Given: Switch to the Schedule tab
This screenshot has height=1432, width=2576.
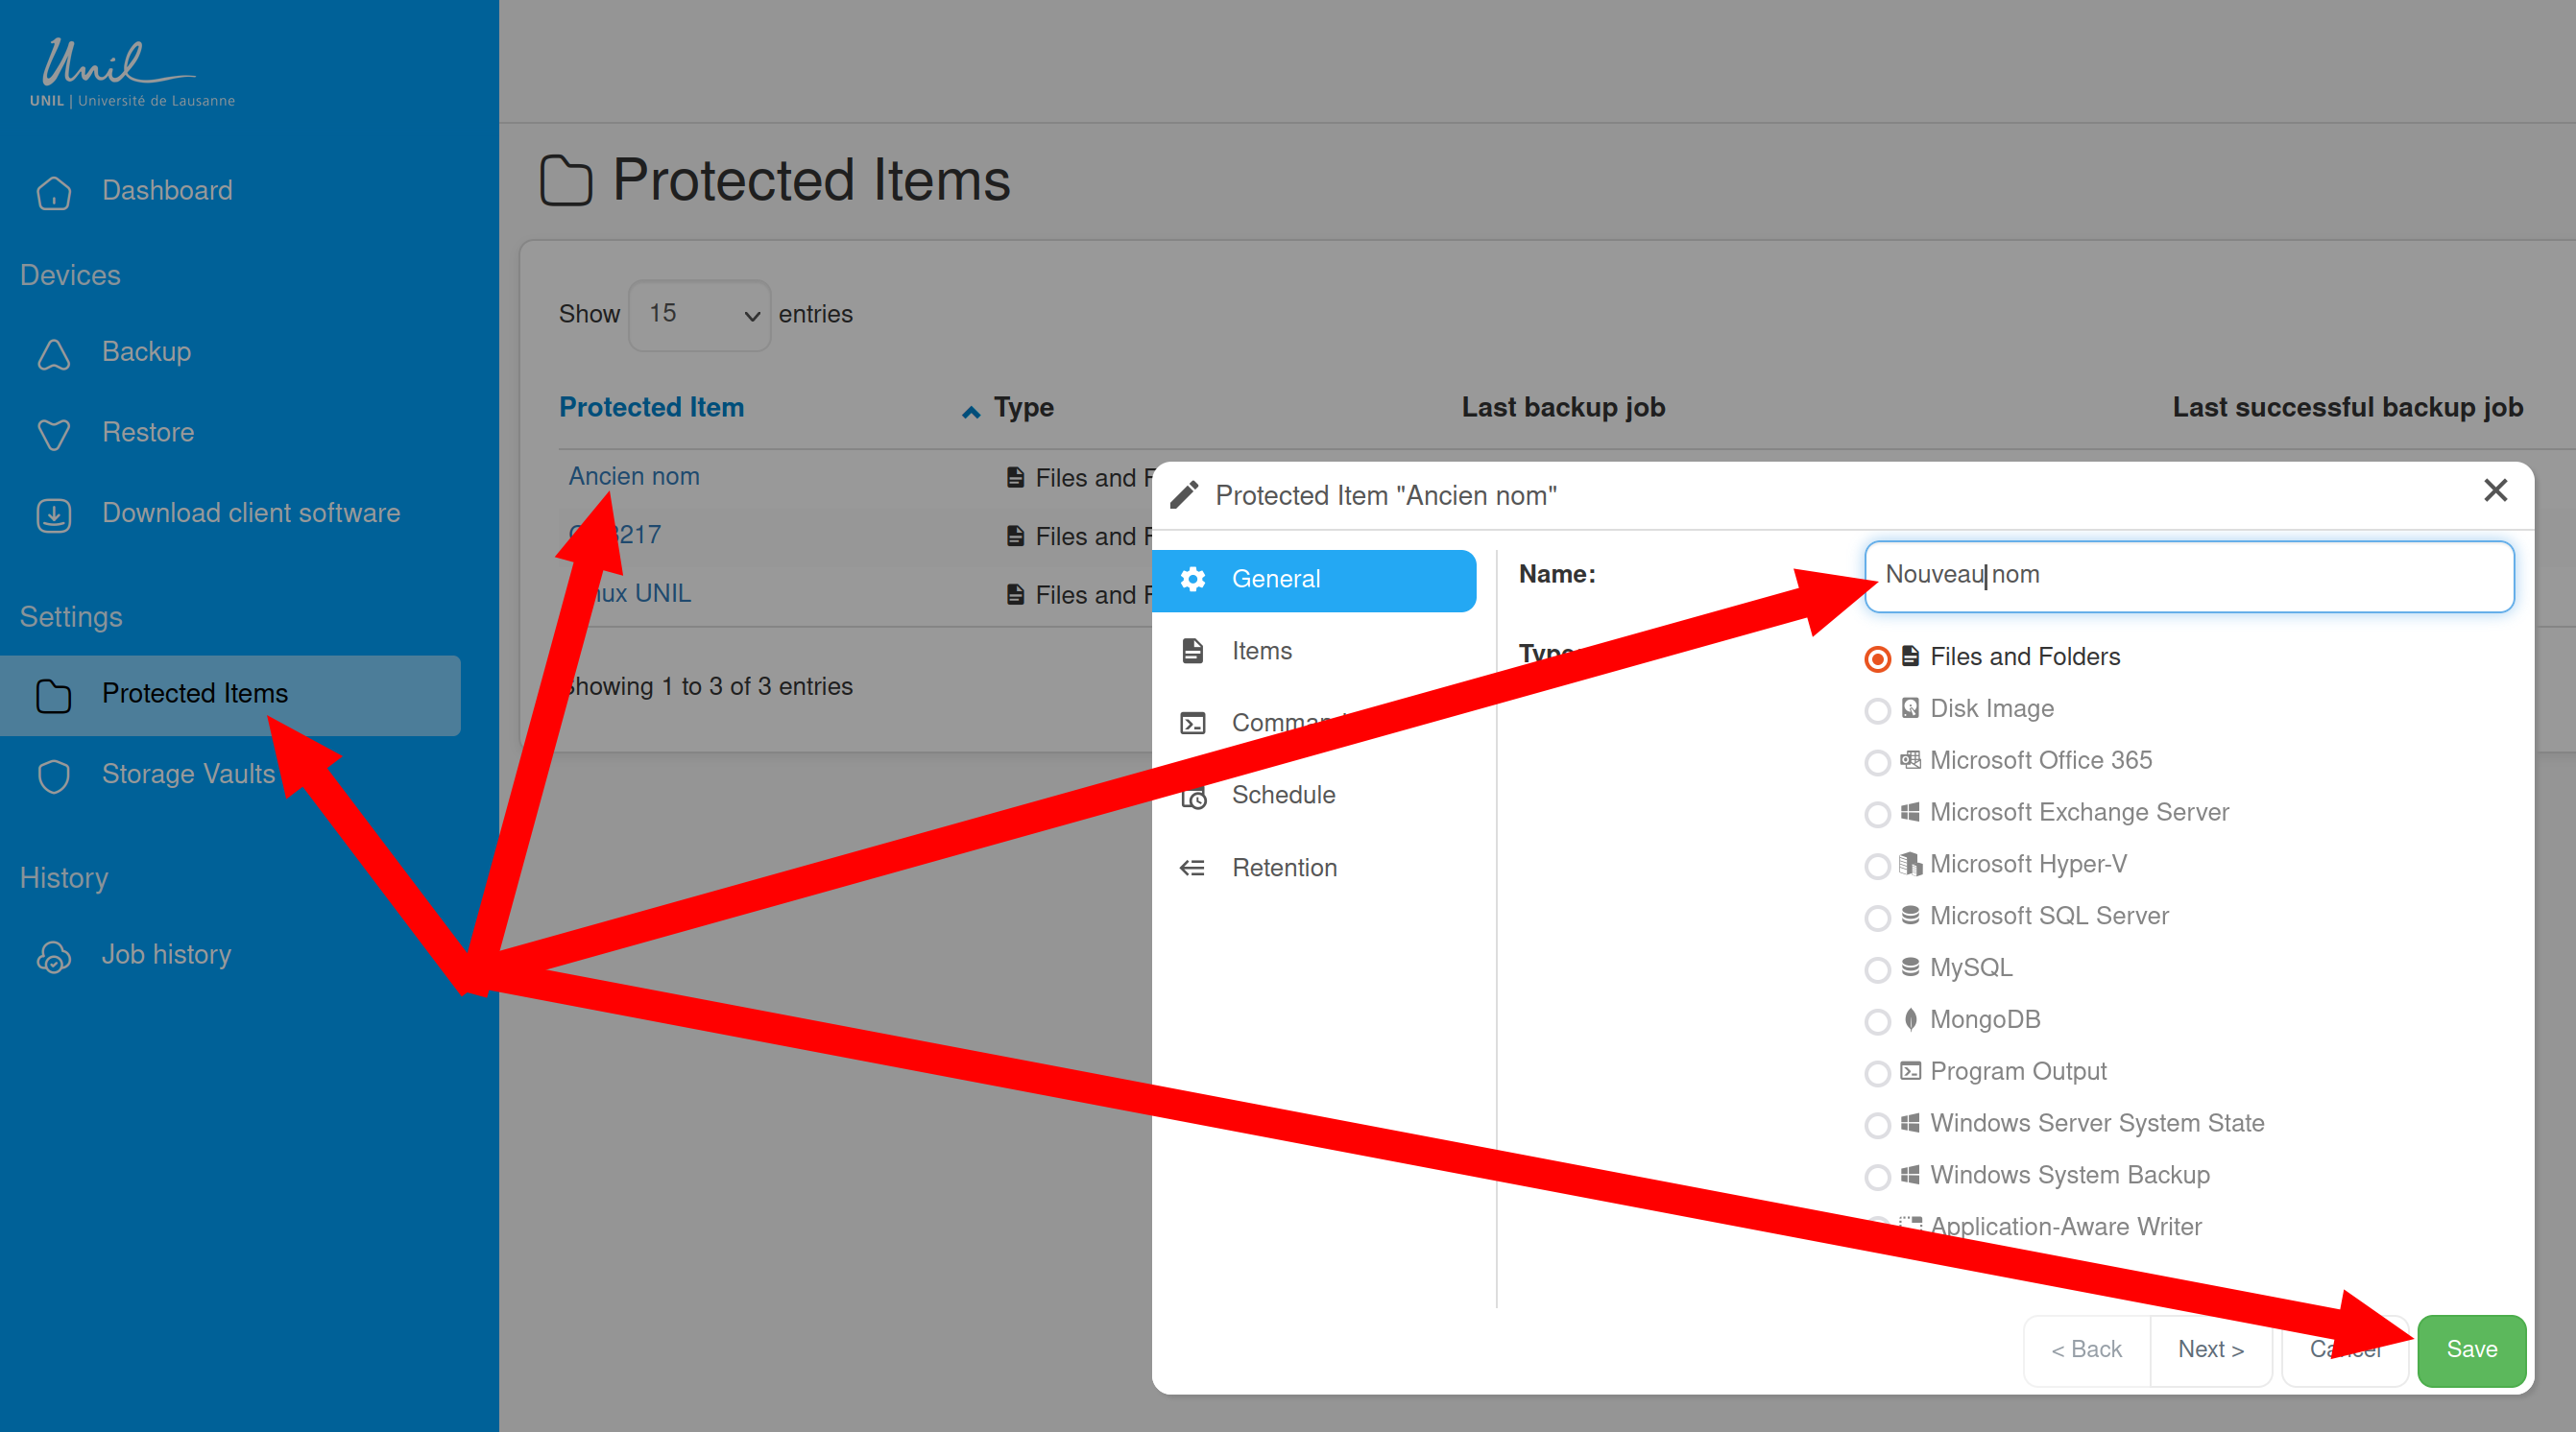Looking at the screenshot, I should click(x=1283, y=795).
